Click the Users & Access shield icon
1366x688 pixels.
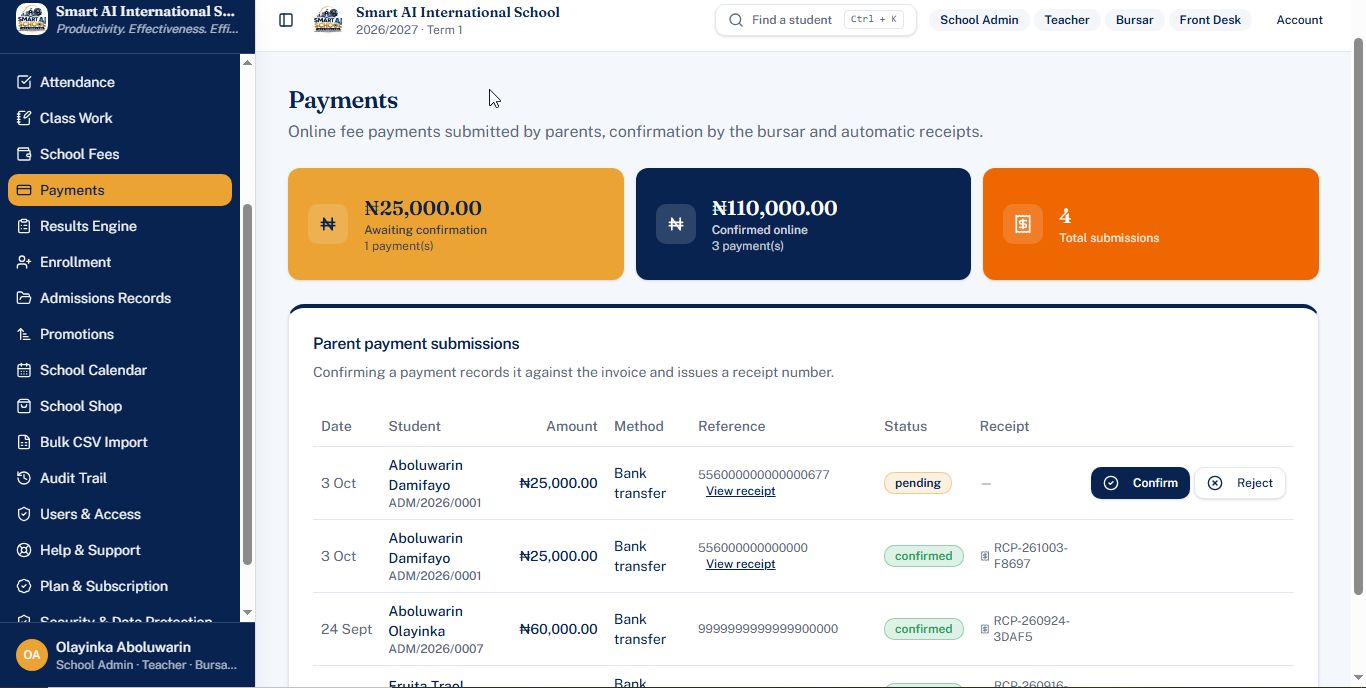point(24,514)
